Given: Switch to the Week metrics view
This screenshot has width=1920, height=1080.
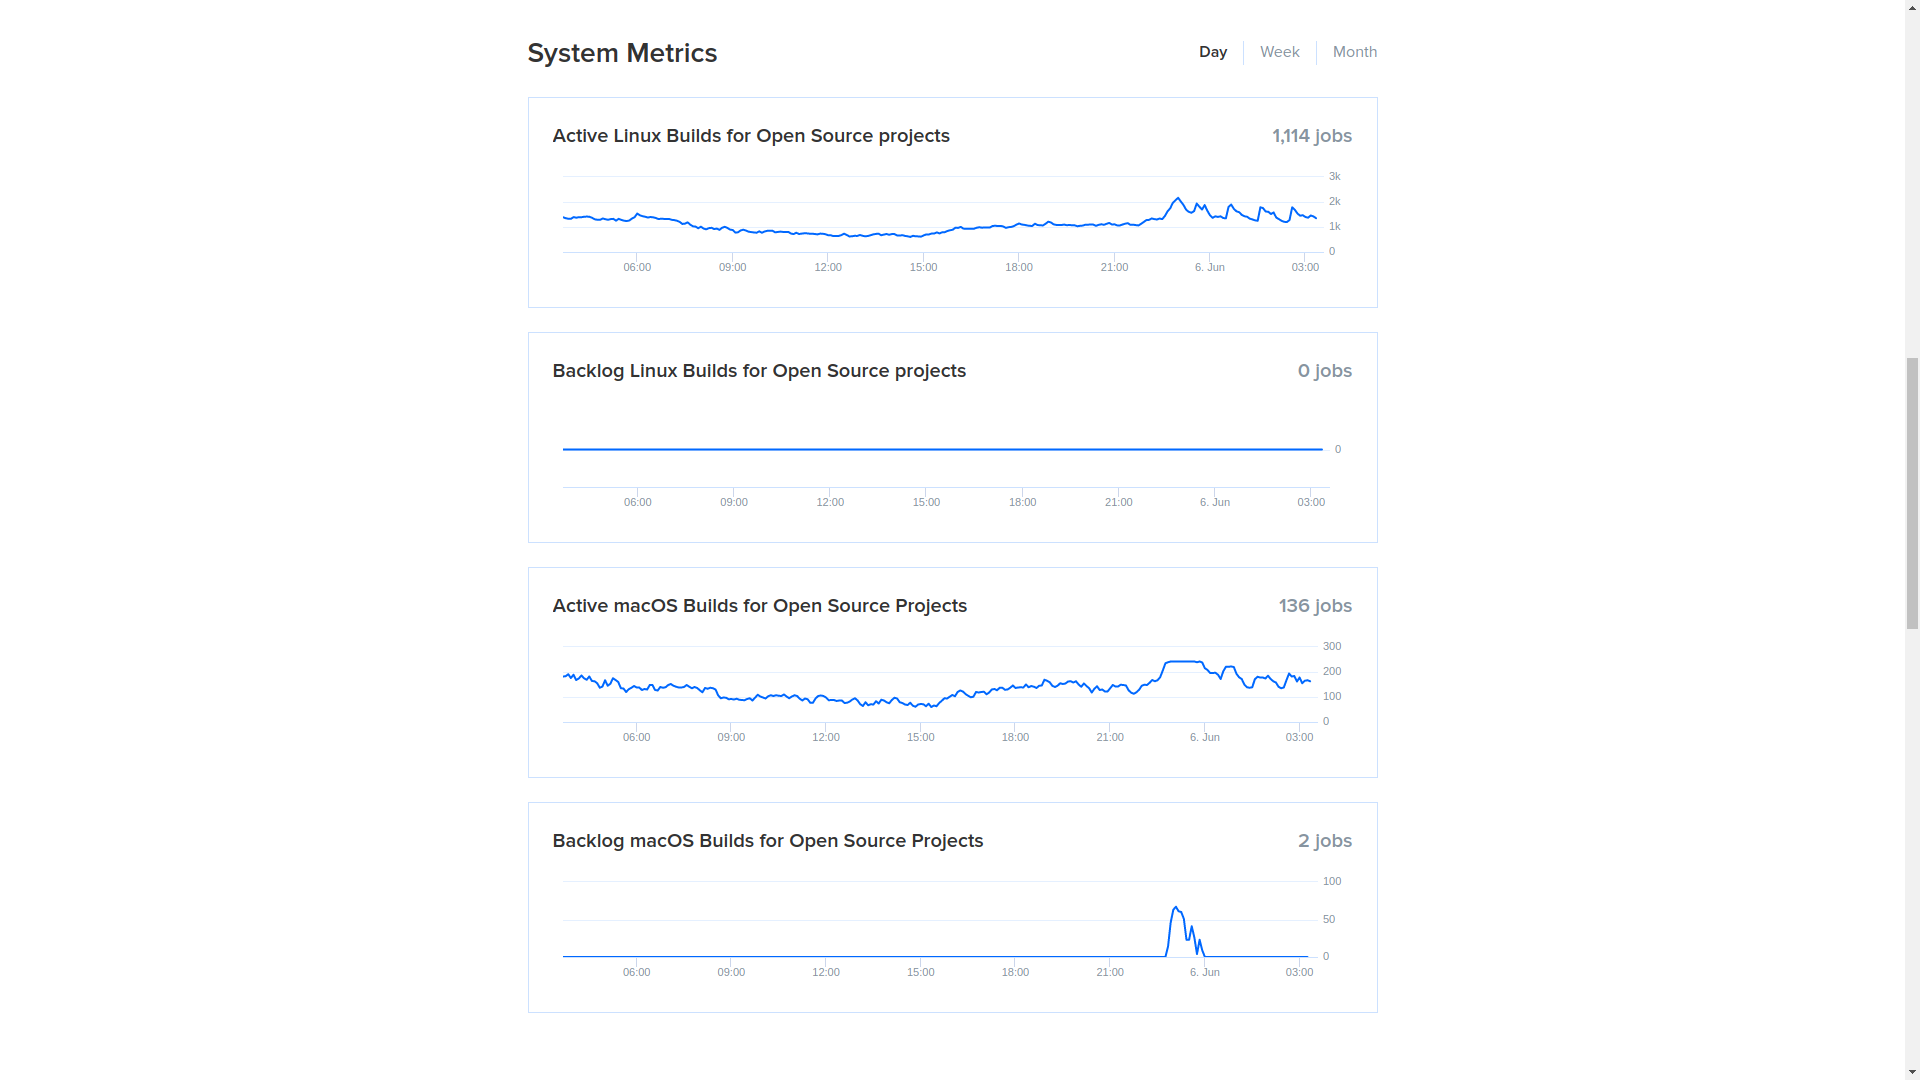Looking at the screenshot, I should 1279,52.
